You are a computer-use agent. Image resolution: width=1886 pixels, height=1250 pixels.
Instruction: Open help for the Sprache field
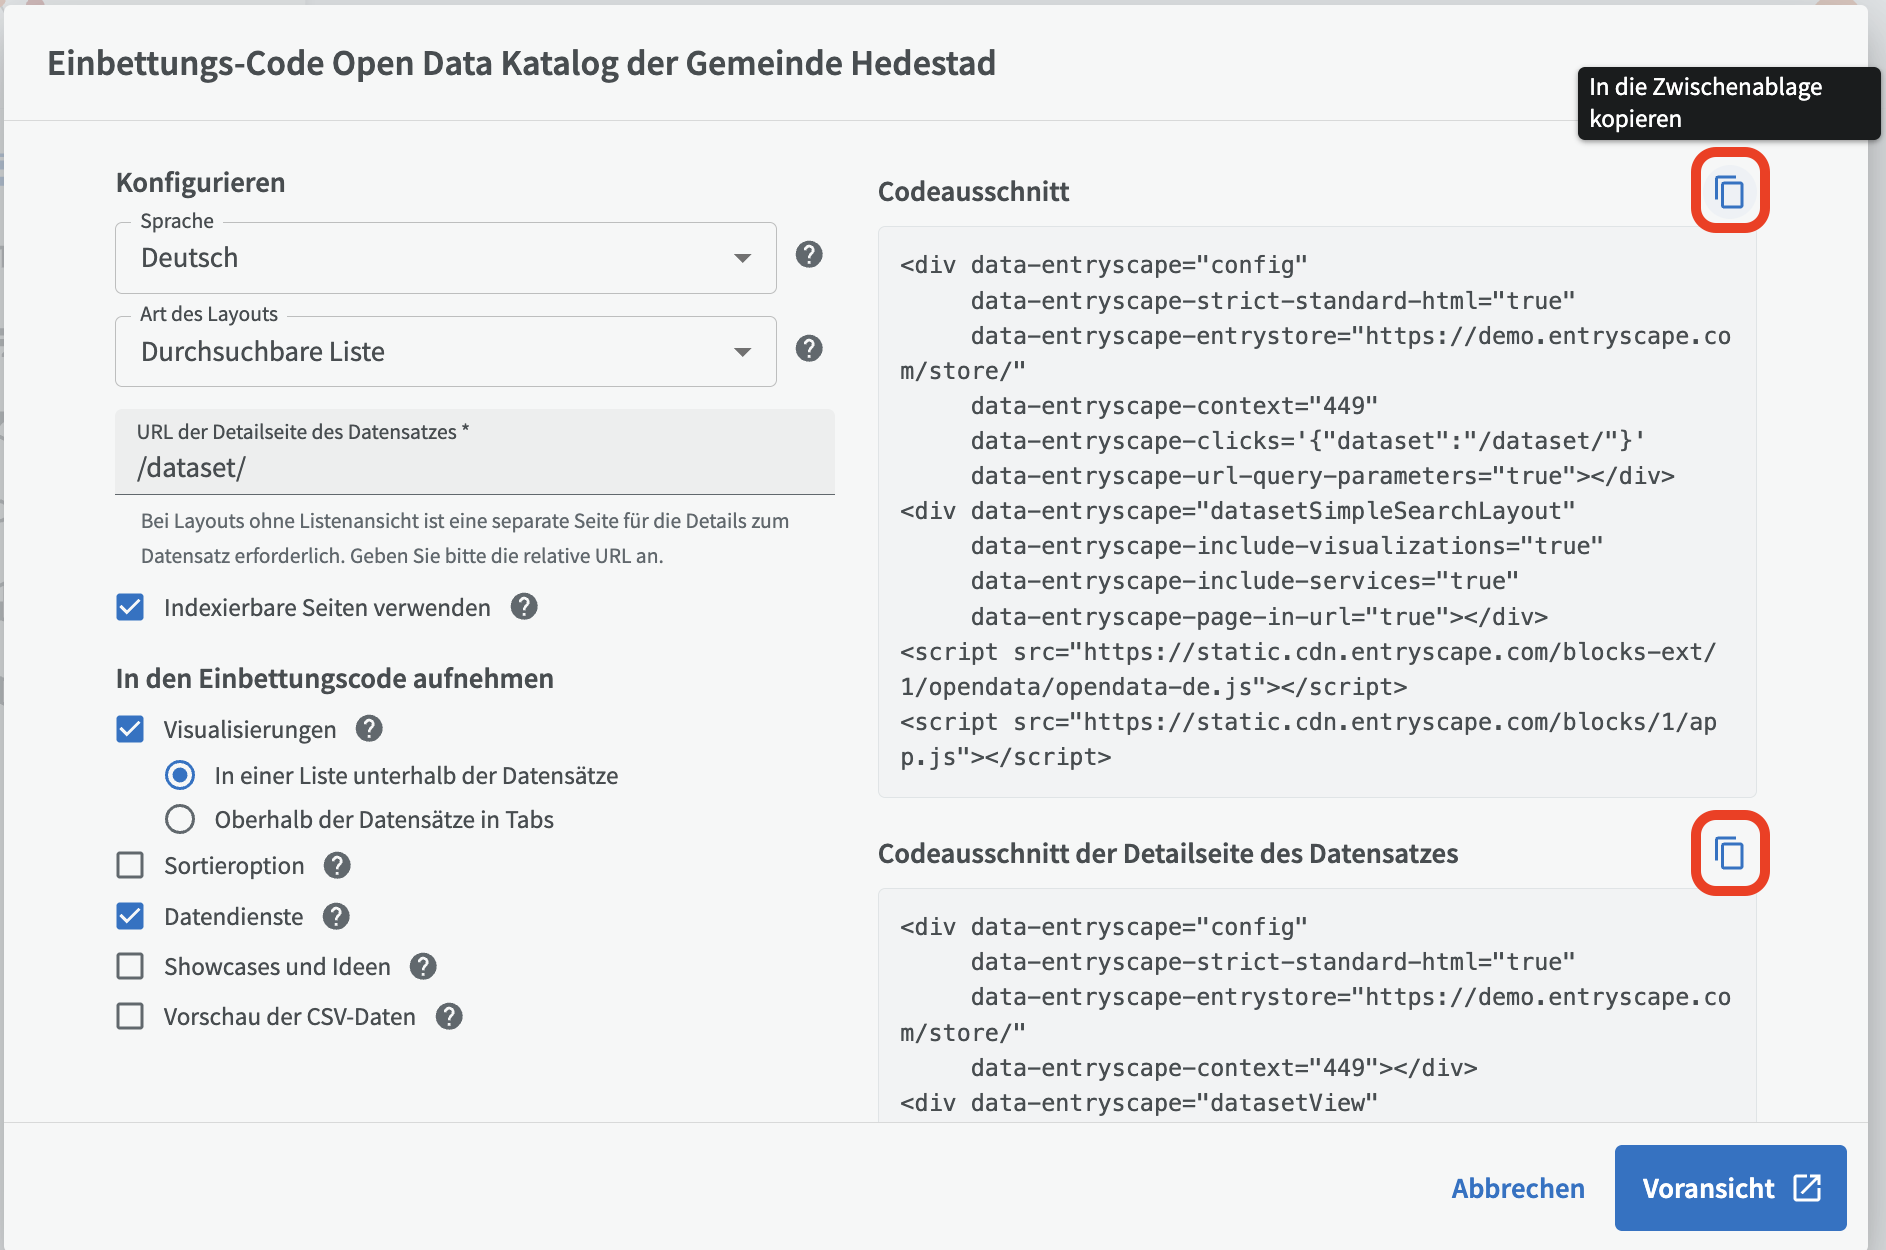click(x=809, y=255)
